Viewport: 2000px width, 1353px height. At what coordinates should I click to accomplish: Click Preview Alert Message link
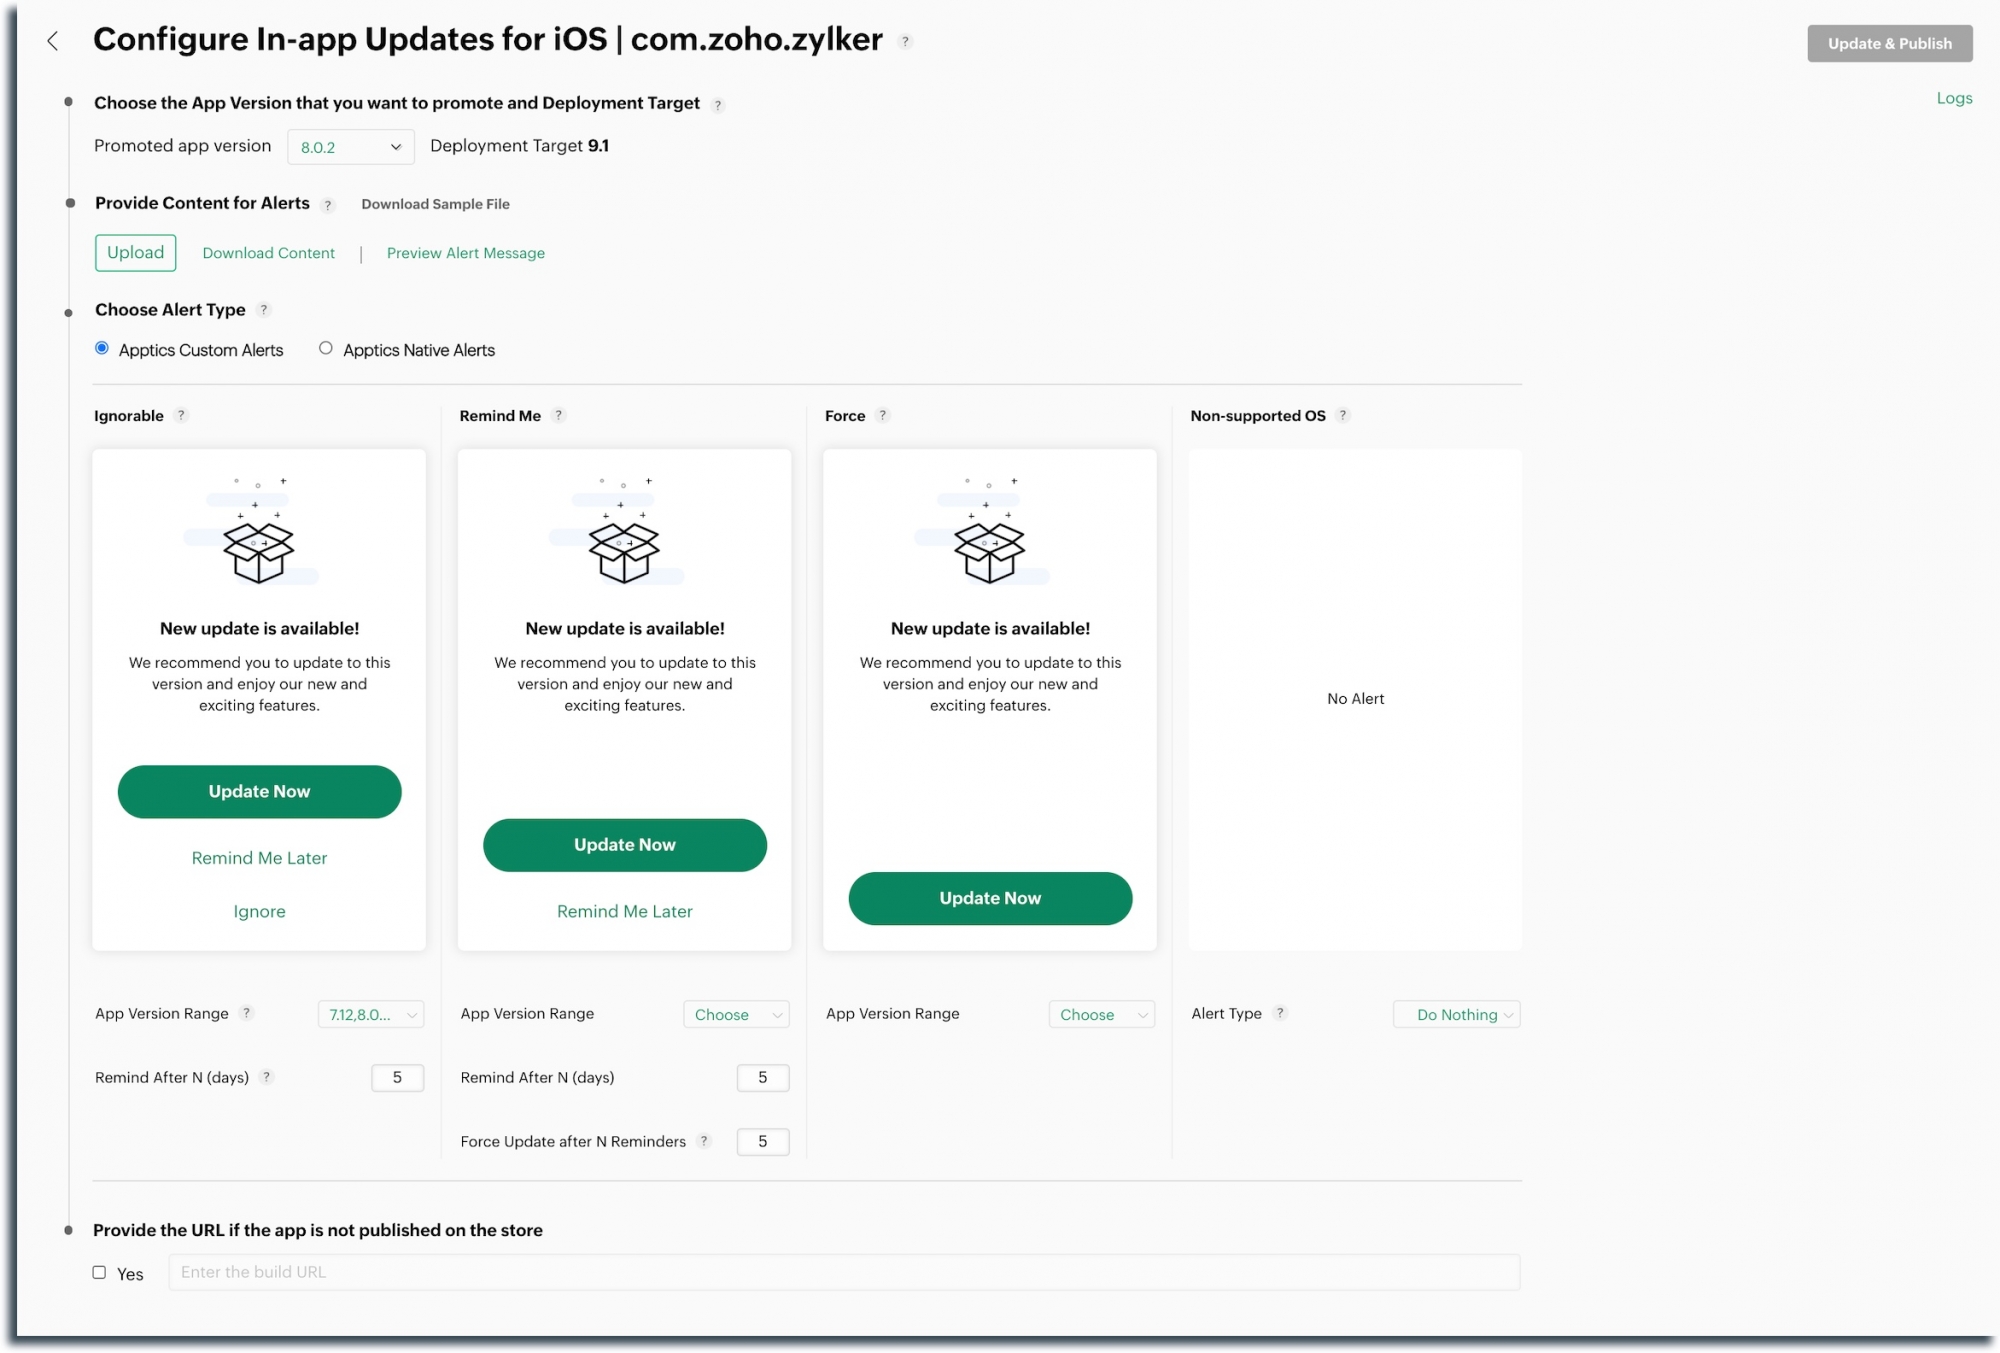click(x=466, y=253)
